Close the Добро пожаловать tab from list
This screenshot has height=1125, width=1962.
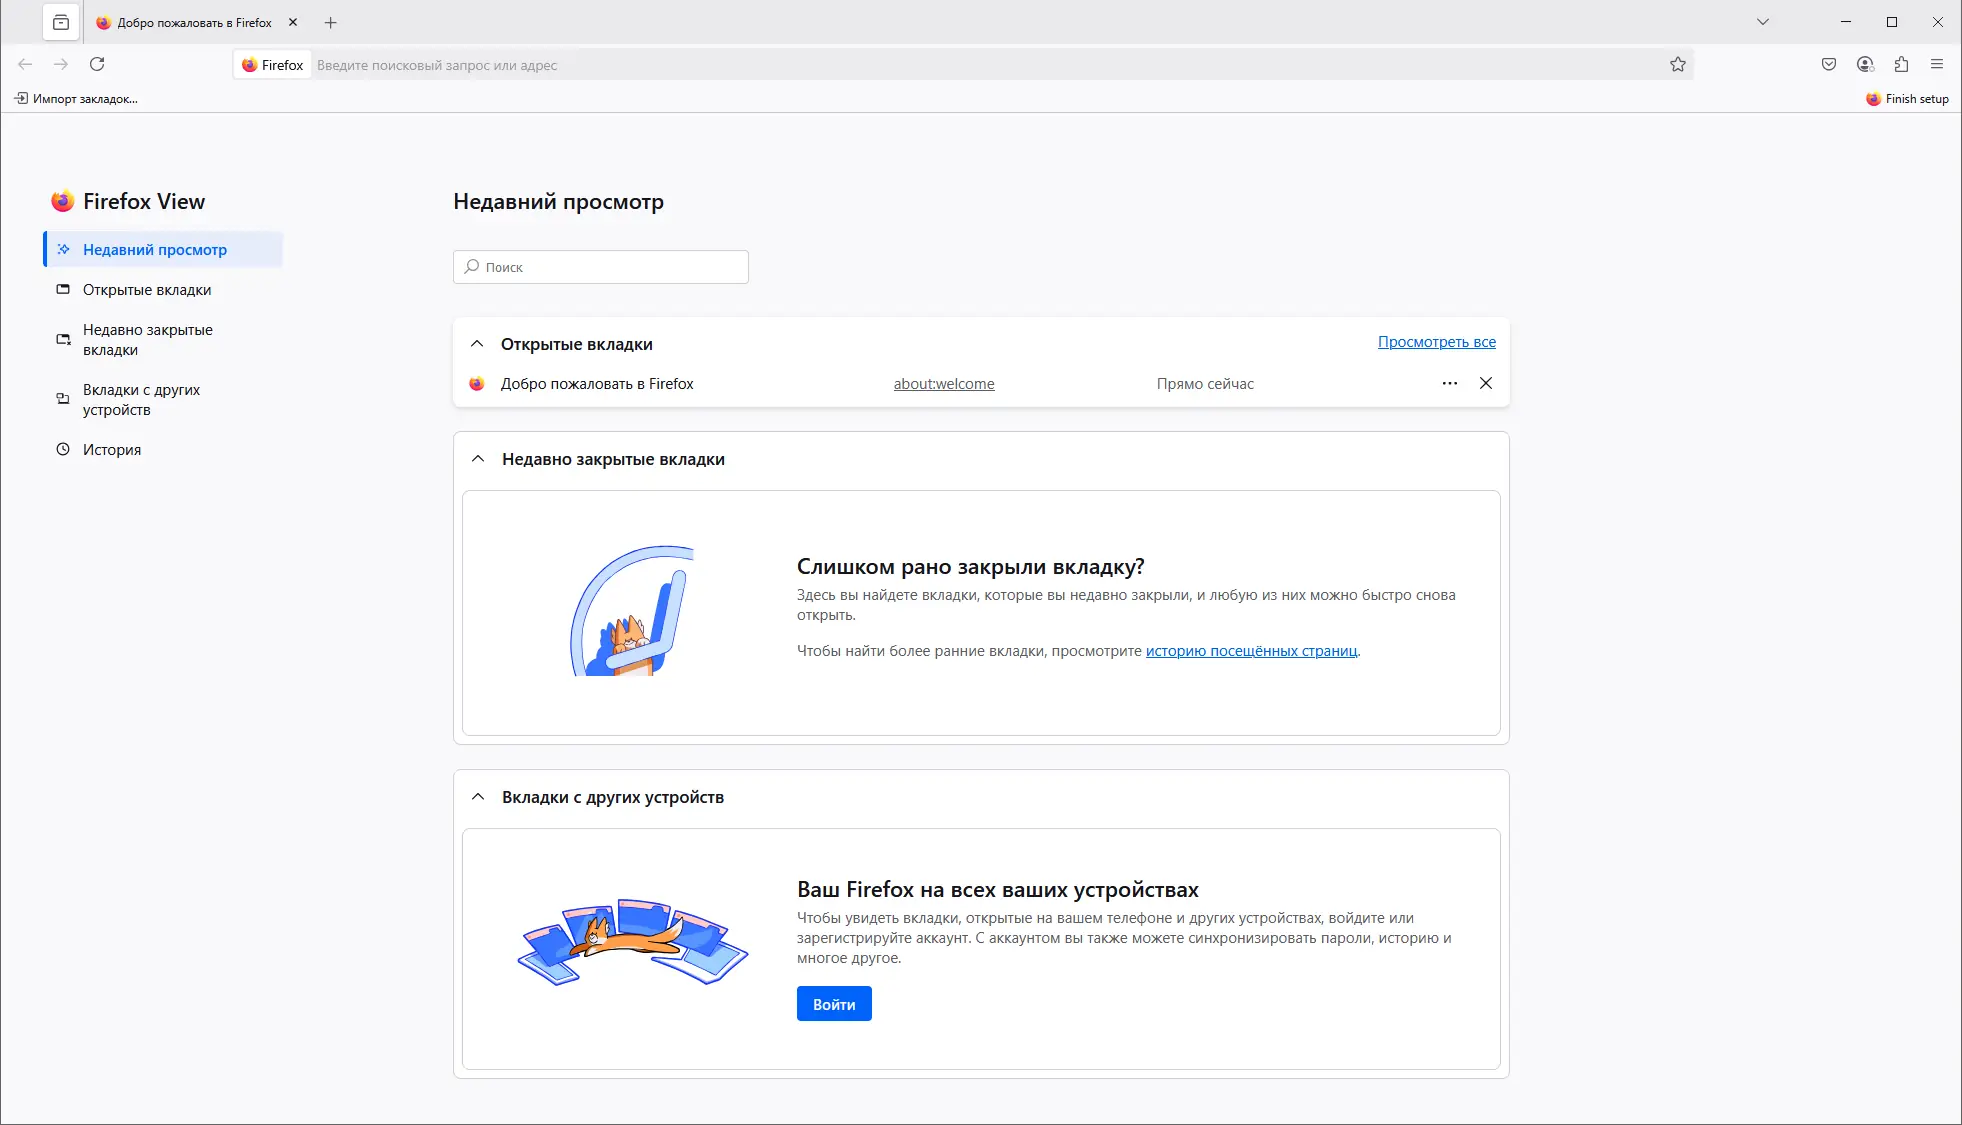pos(1486,384)
